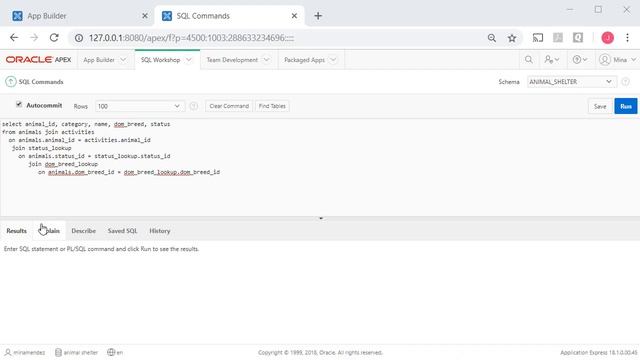
Task: Click the help icon beside Schema
Action: 625,82
